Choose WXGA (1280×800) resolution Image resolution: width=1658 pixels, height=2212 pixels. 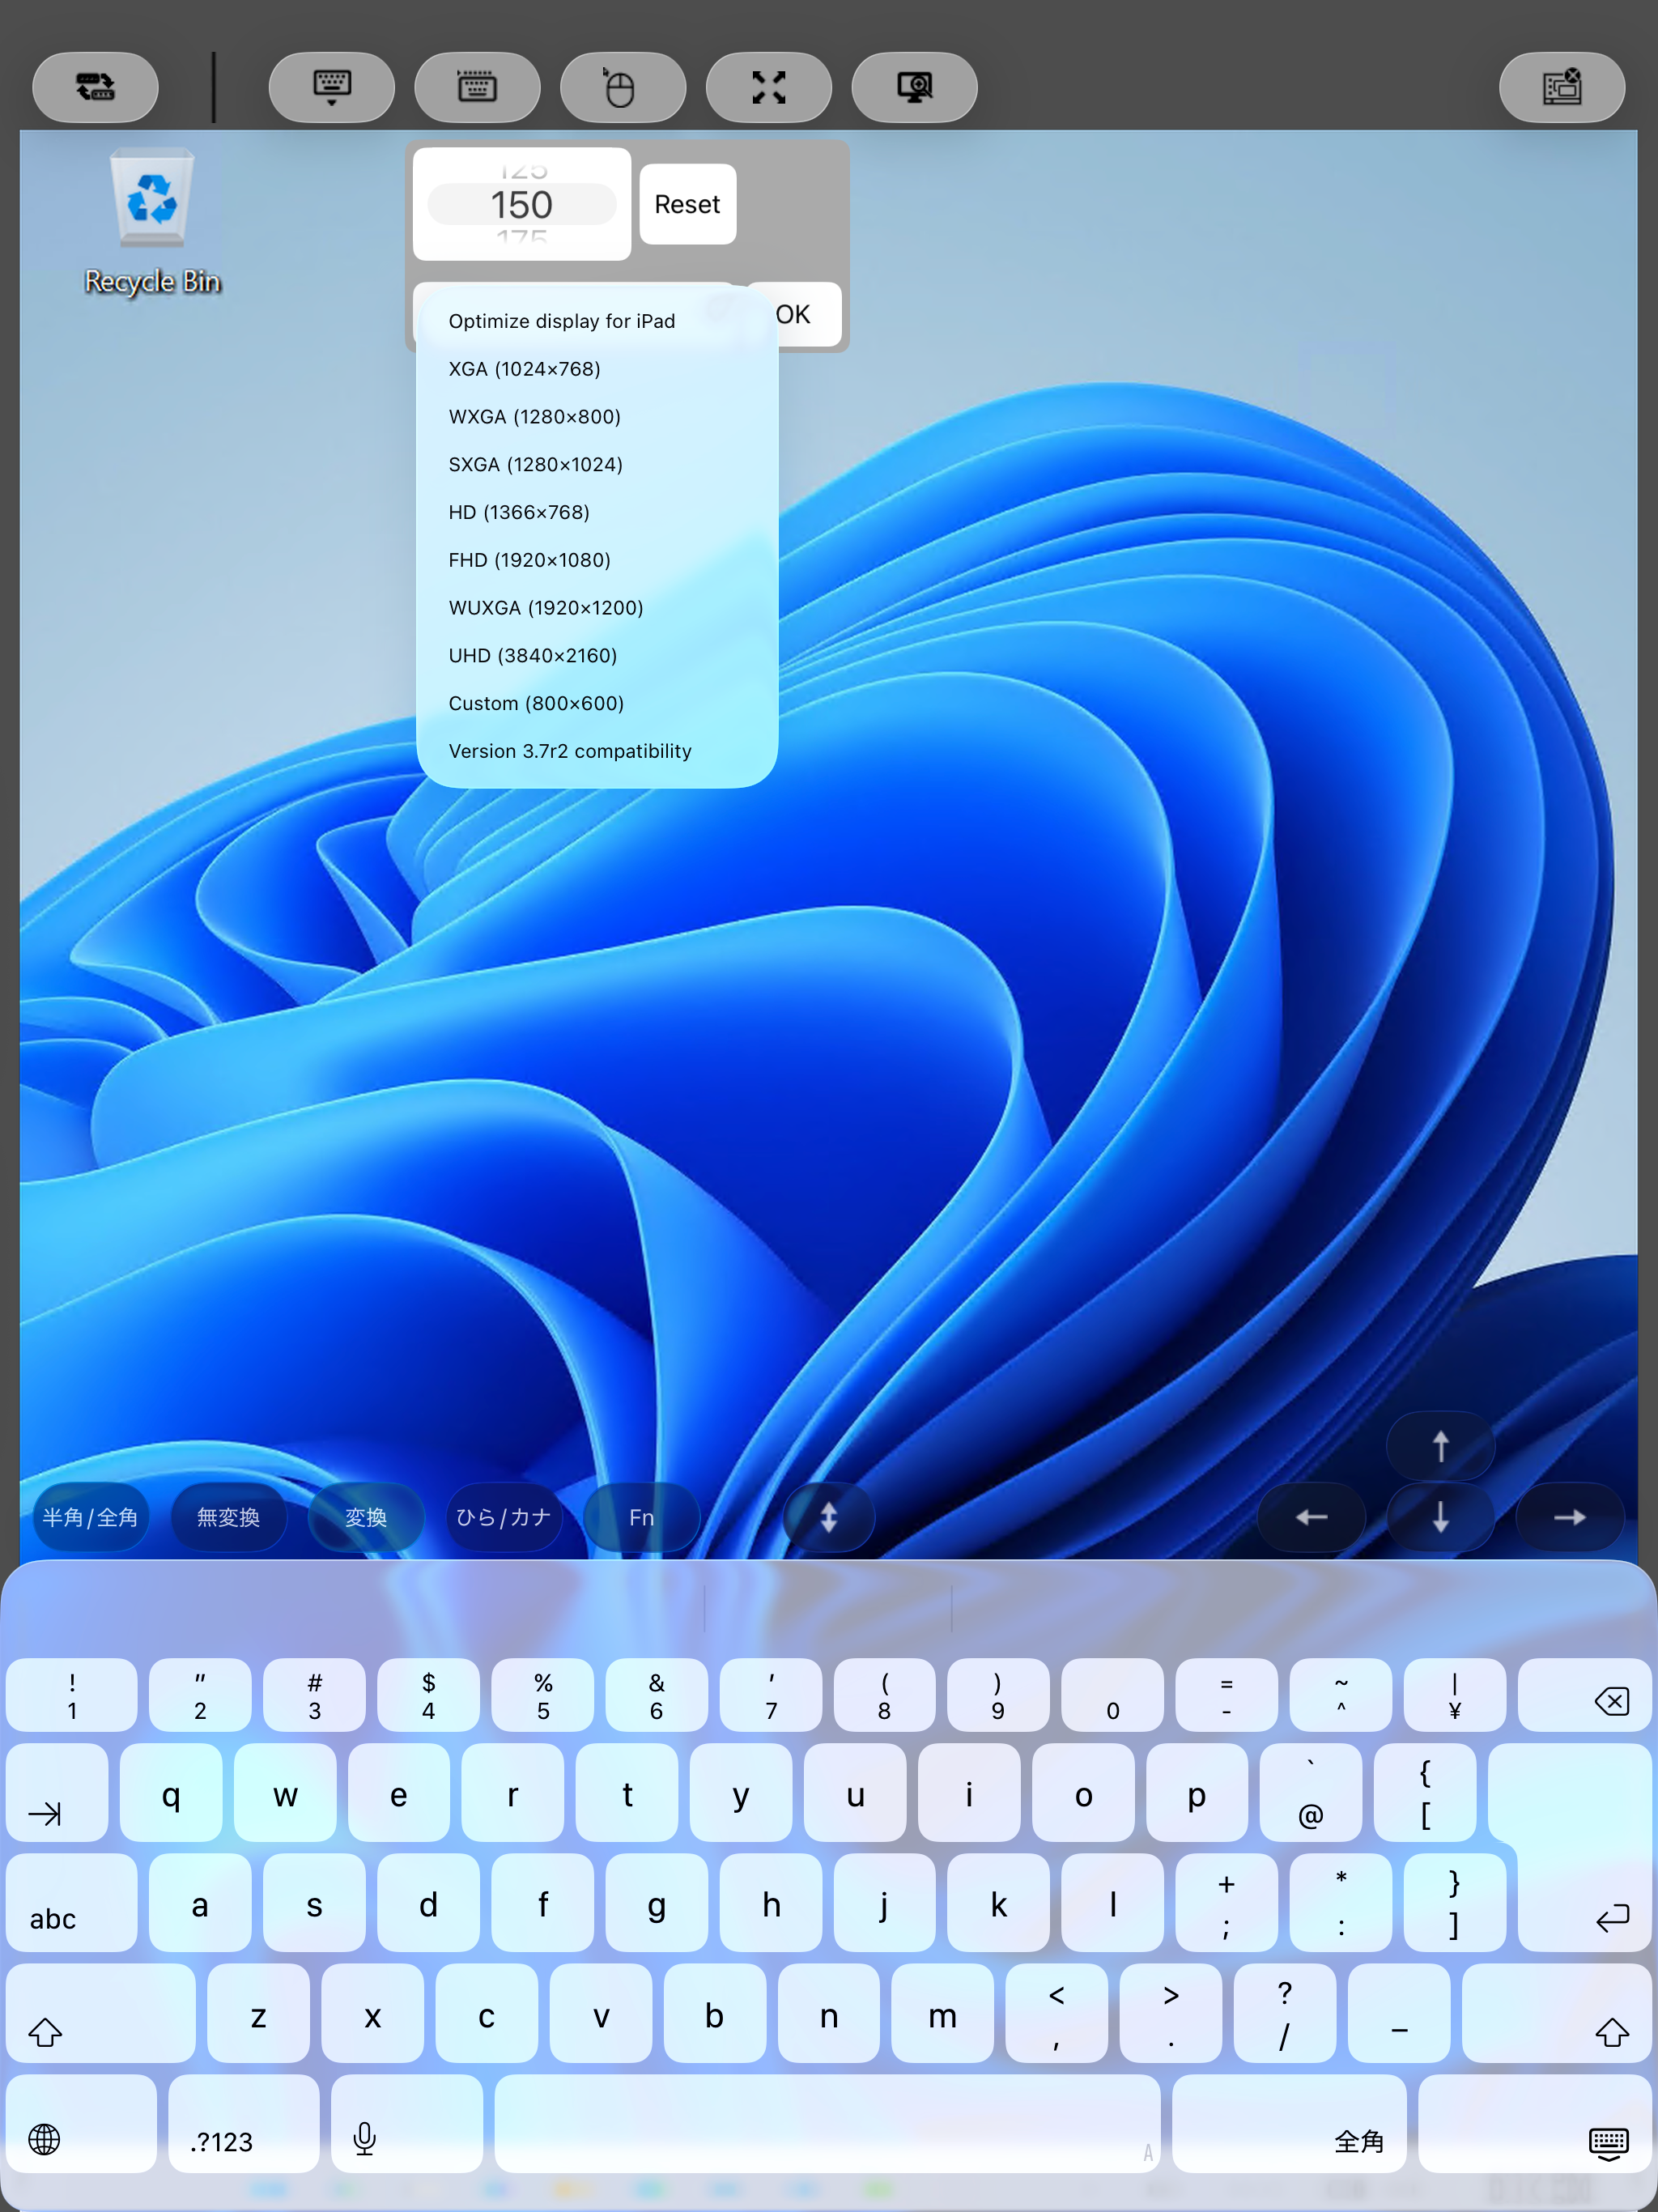point(597,417)
